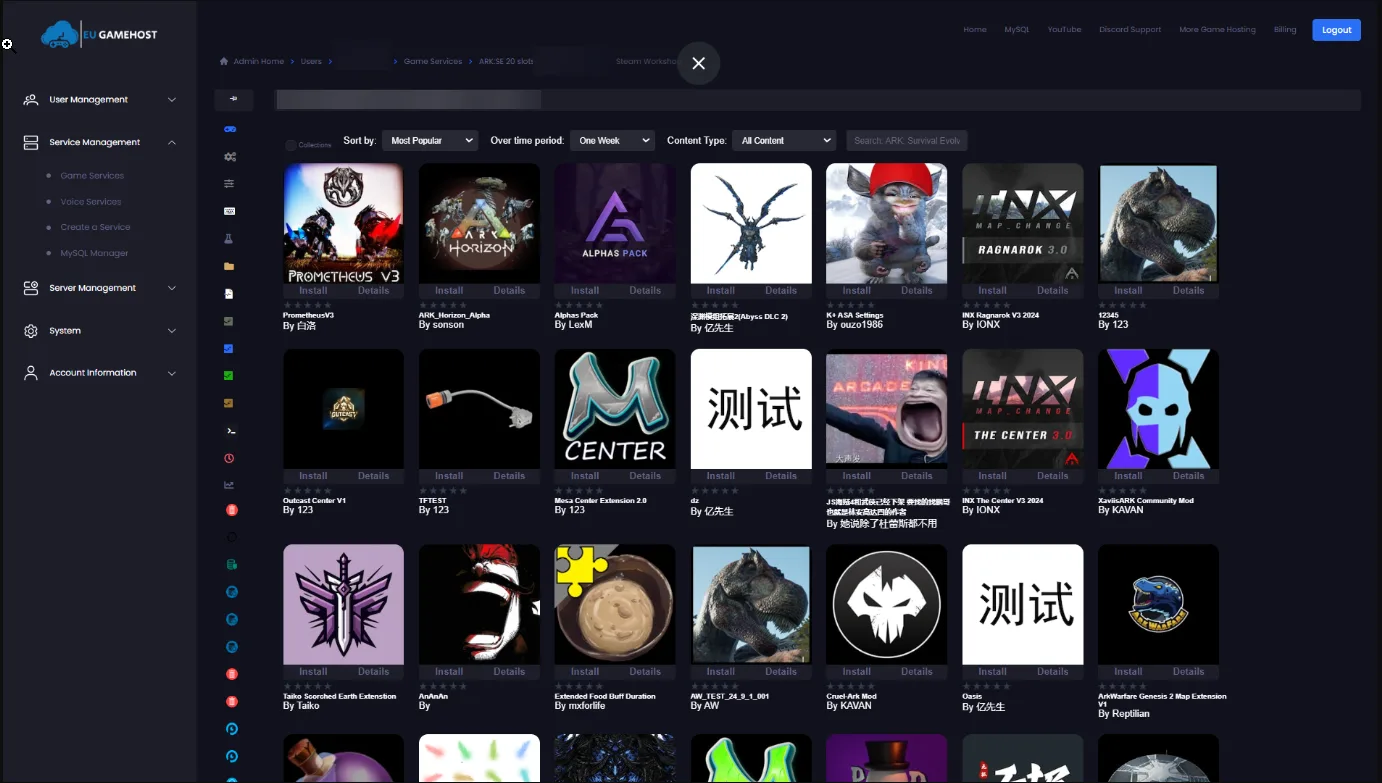The image size is (1382, 783).
Task: Install the PrometheusV3 mod
Action: click(x=313, y=291)
